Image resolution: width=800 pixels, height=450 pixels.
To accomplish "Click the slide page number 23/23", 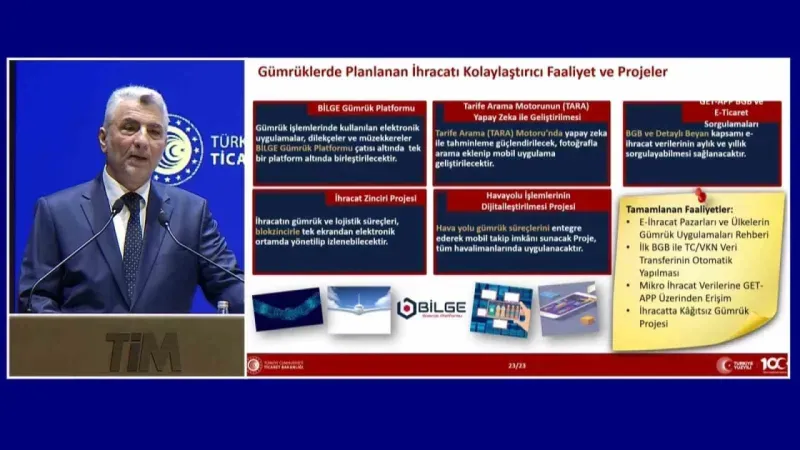I will click(516, 367).
